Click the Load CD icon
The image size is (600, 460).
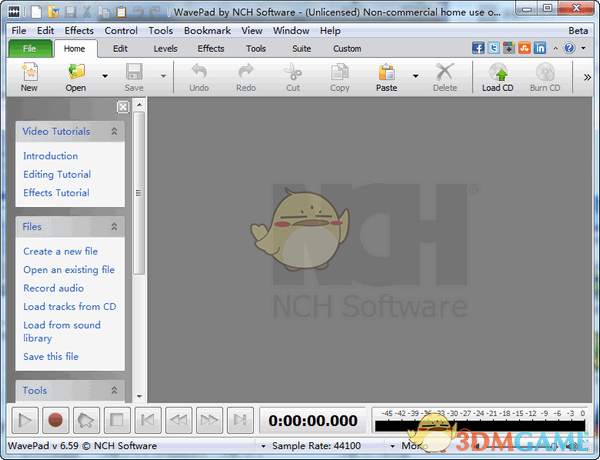click(x=497, y=72)
